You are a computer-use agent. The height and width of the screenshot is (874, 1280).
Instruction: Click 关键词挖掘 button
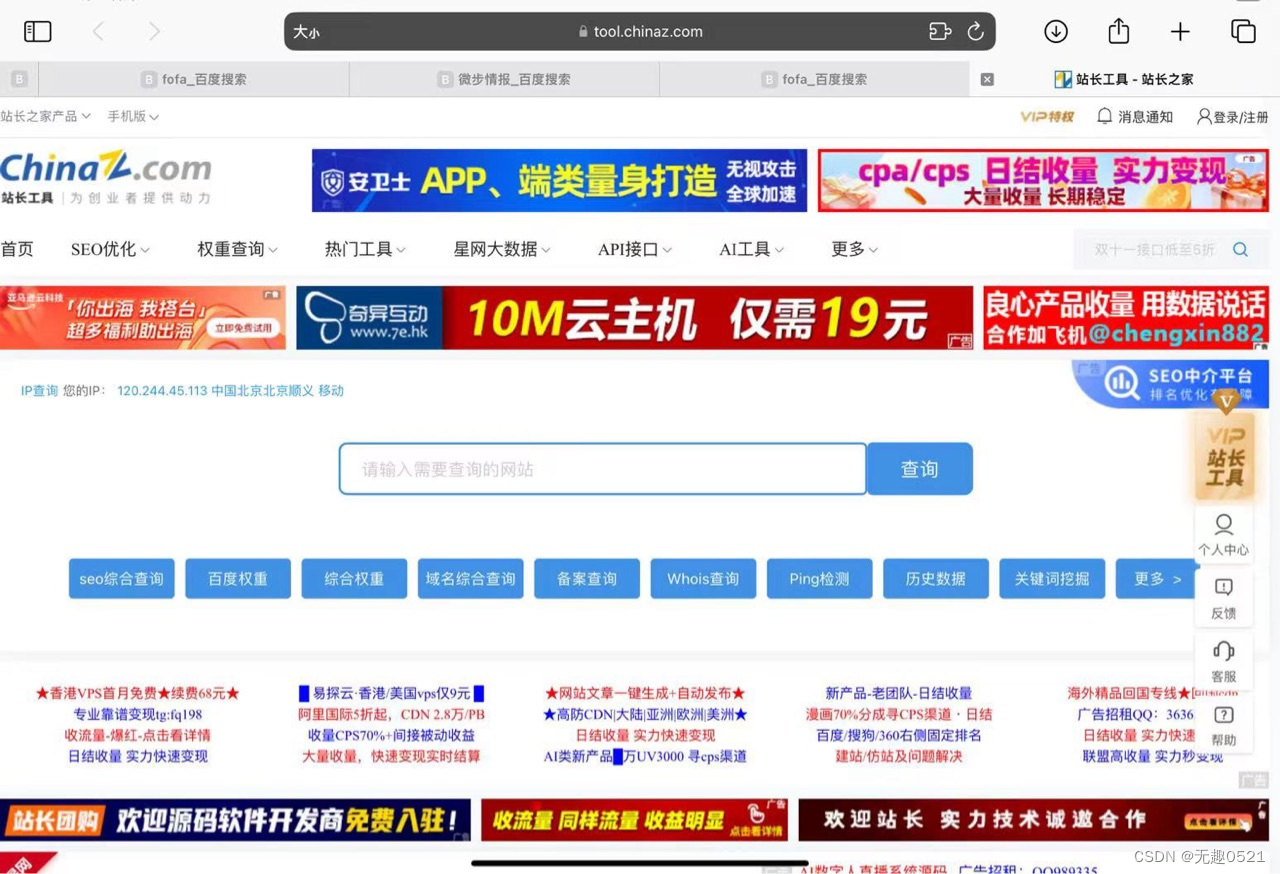point(1052,579)
